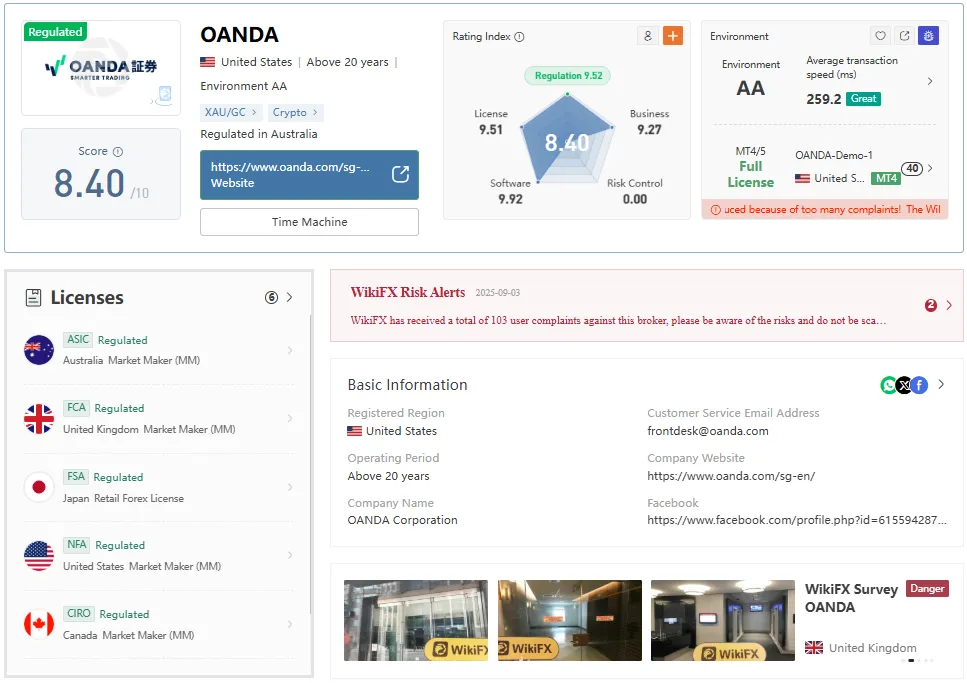Click the Facebook social icon

pos(919,385)
